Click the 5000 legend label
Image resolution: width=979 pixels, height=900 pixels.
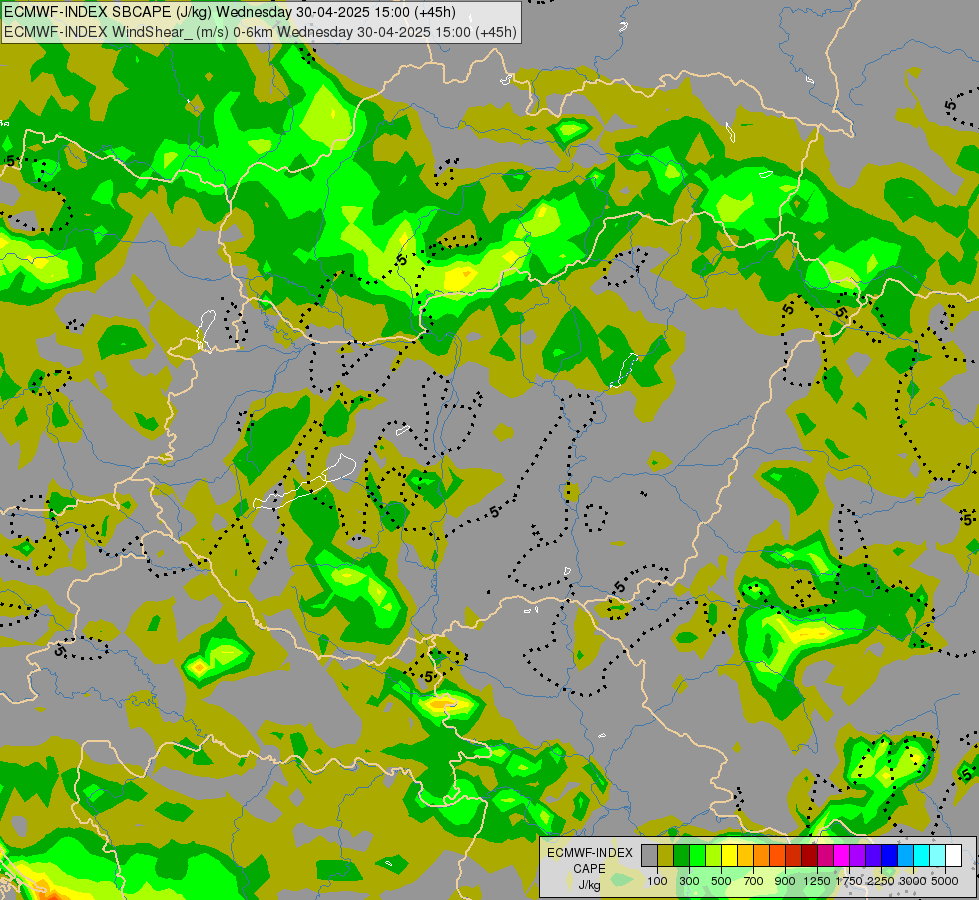click(x=945, y=881)
